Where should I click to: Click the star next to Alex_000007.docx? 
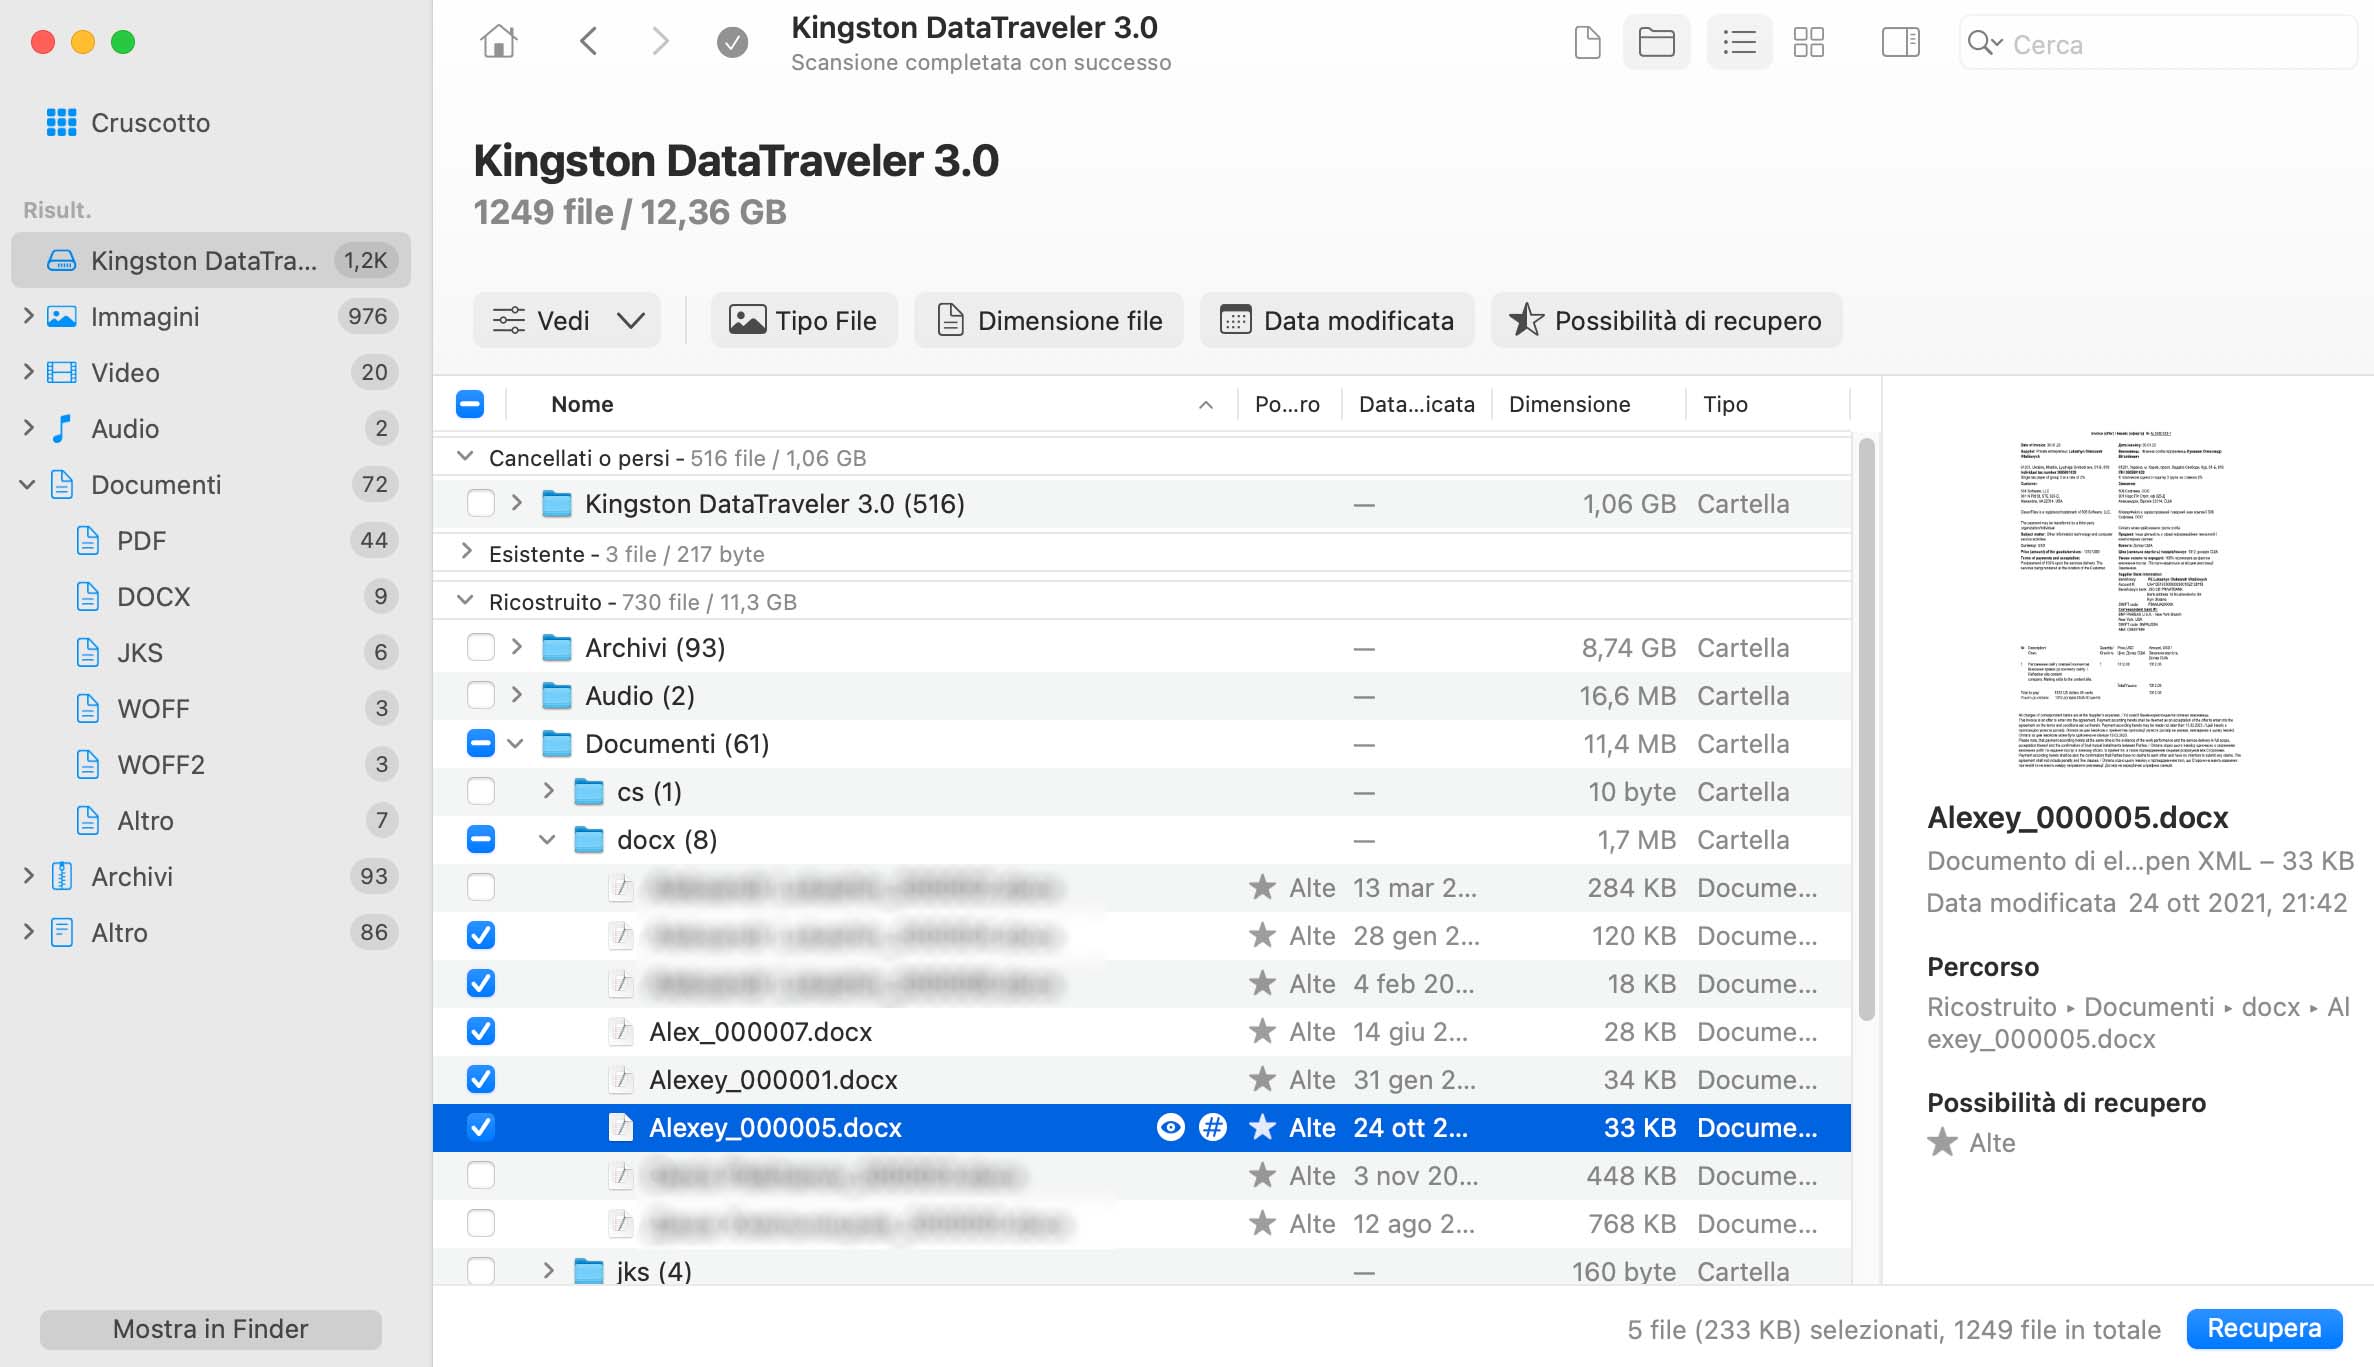coord(1262,1031)
